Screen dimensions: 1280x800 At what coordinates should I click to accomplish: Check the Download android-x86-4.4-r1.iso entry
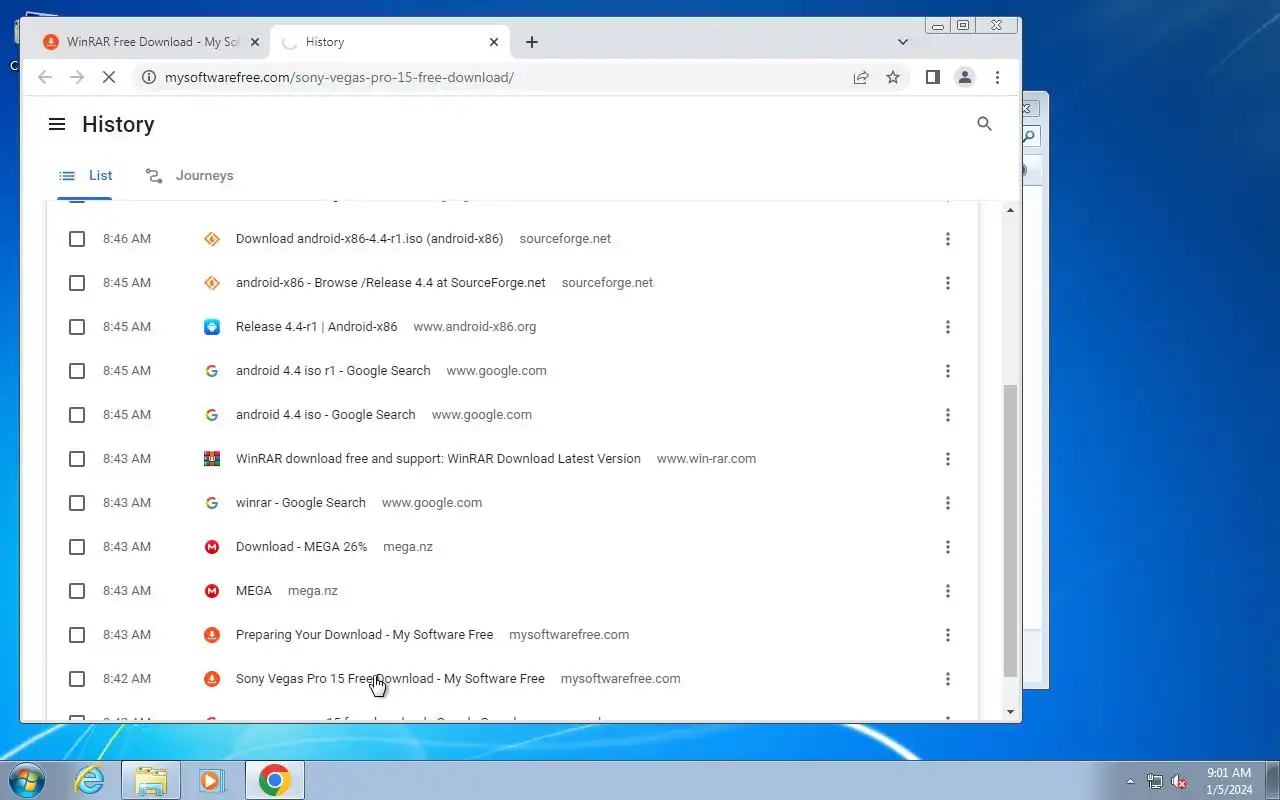(x=77, y=239)
